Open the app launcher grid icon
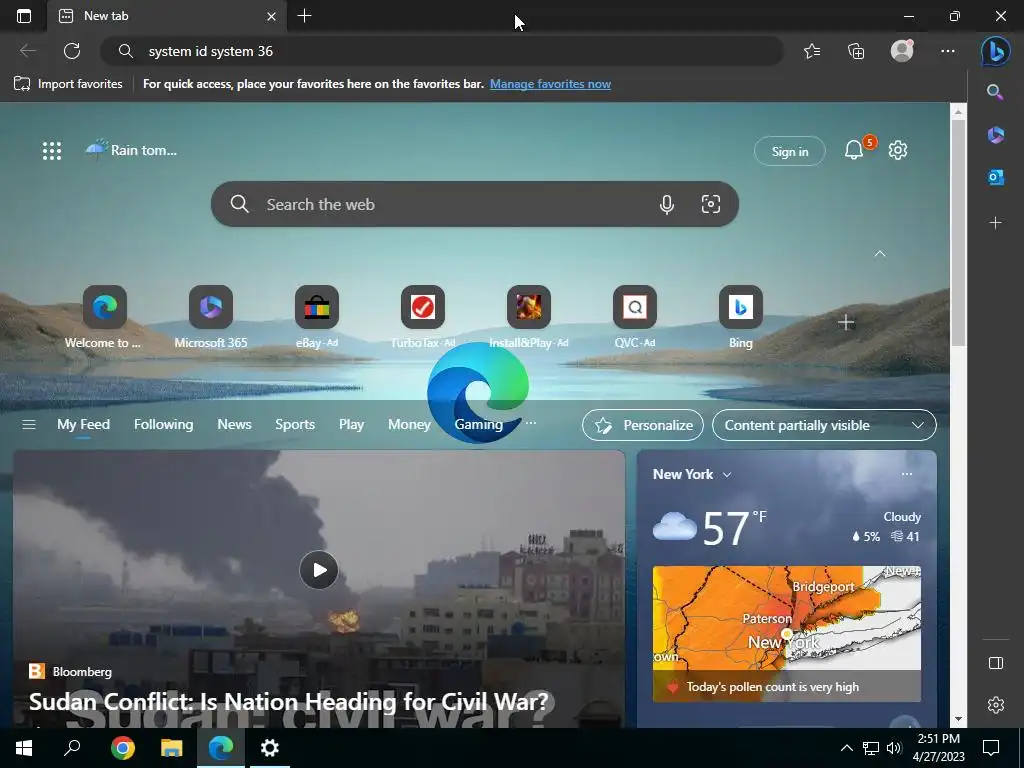 (x=52, y=151)
